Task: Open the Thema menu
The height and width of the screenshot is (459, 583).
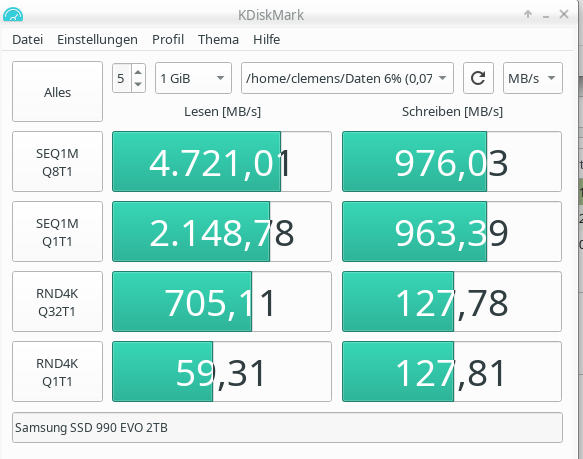Action: tap(218, 39)
